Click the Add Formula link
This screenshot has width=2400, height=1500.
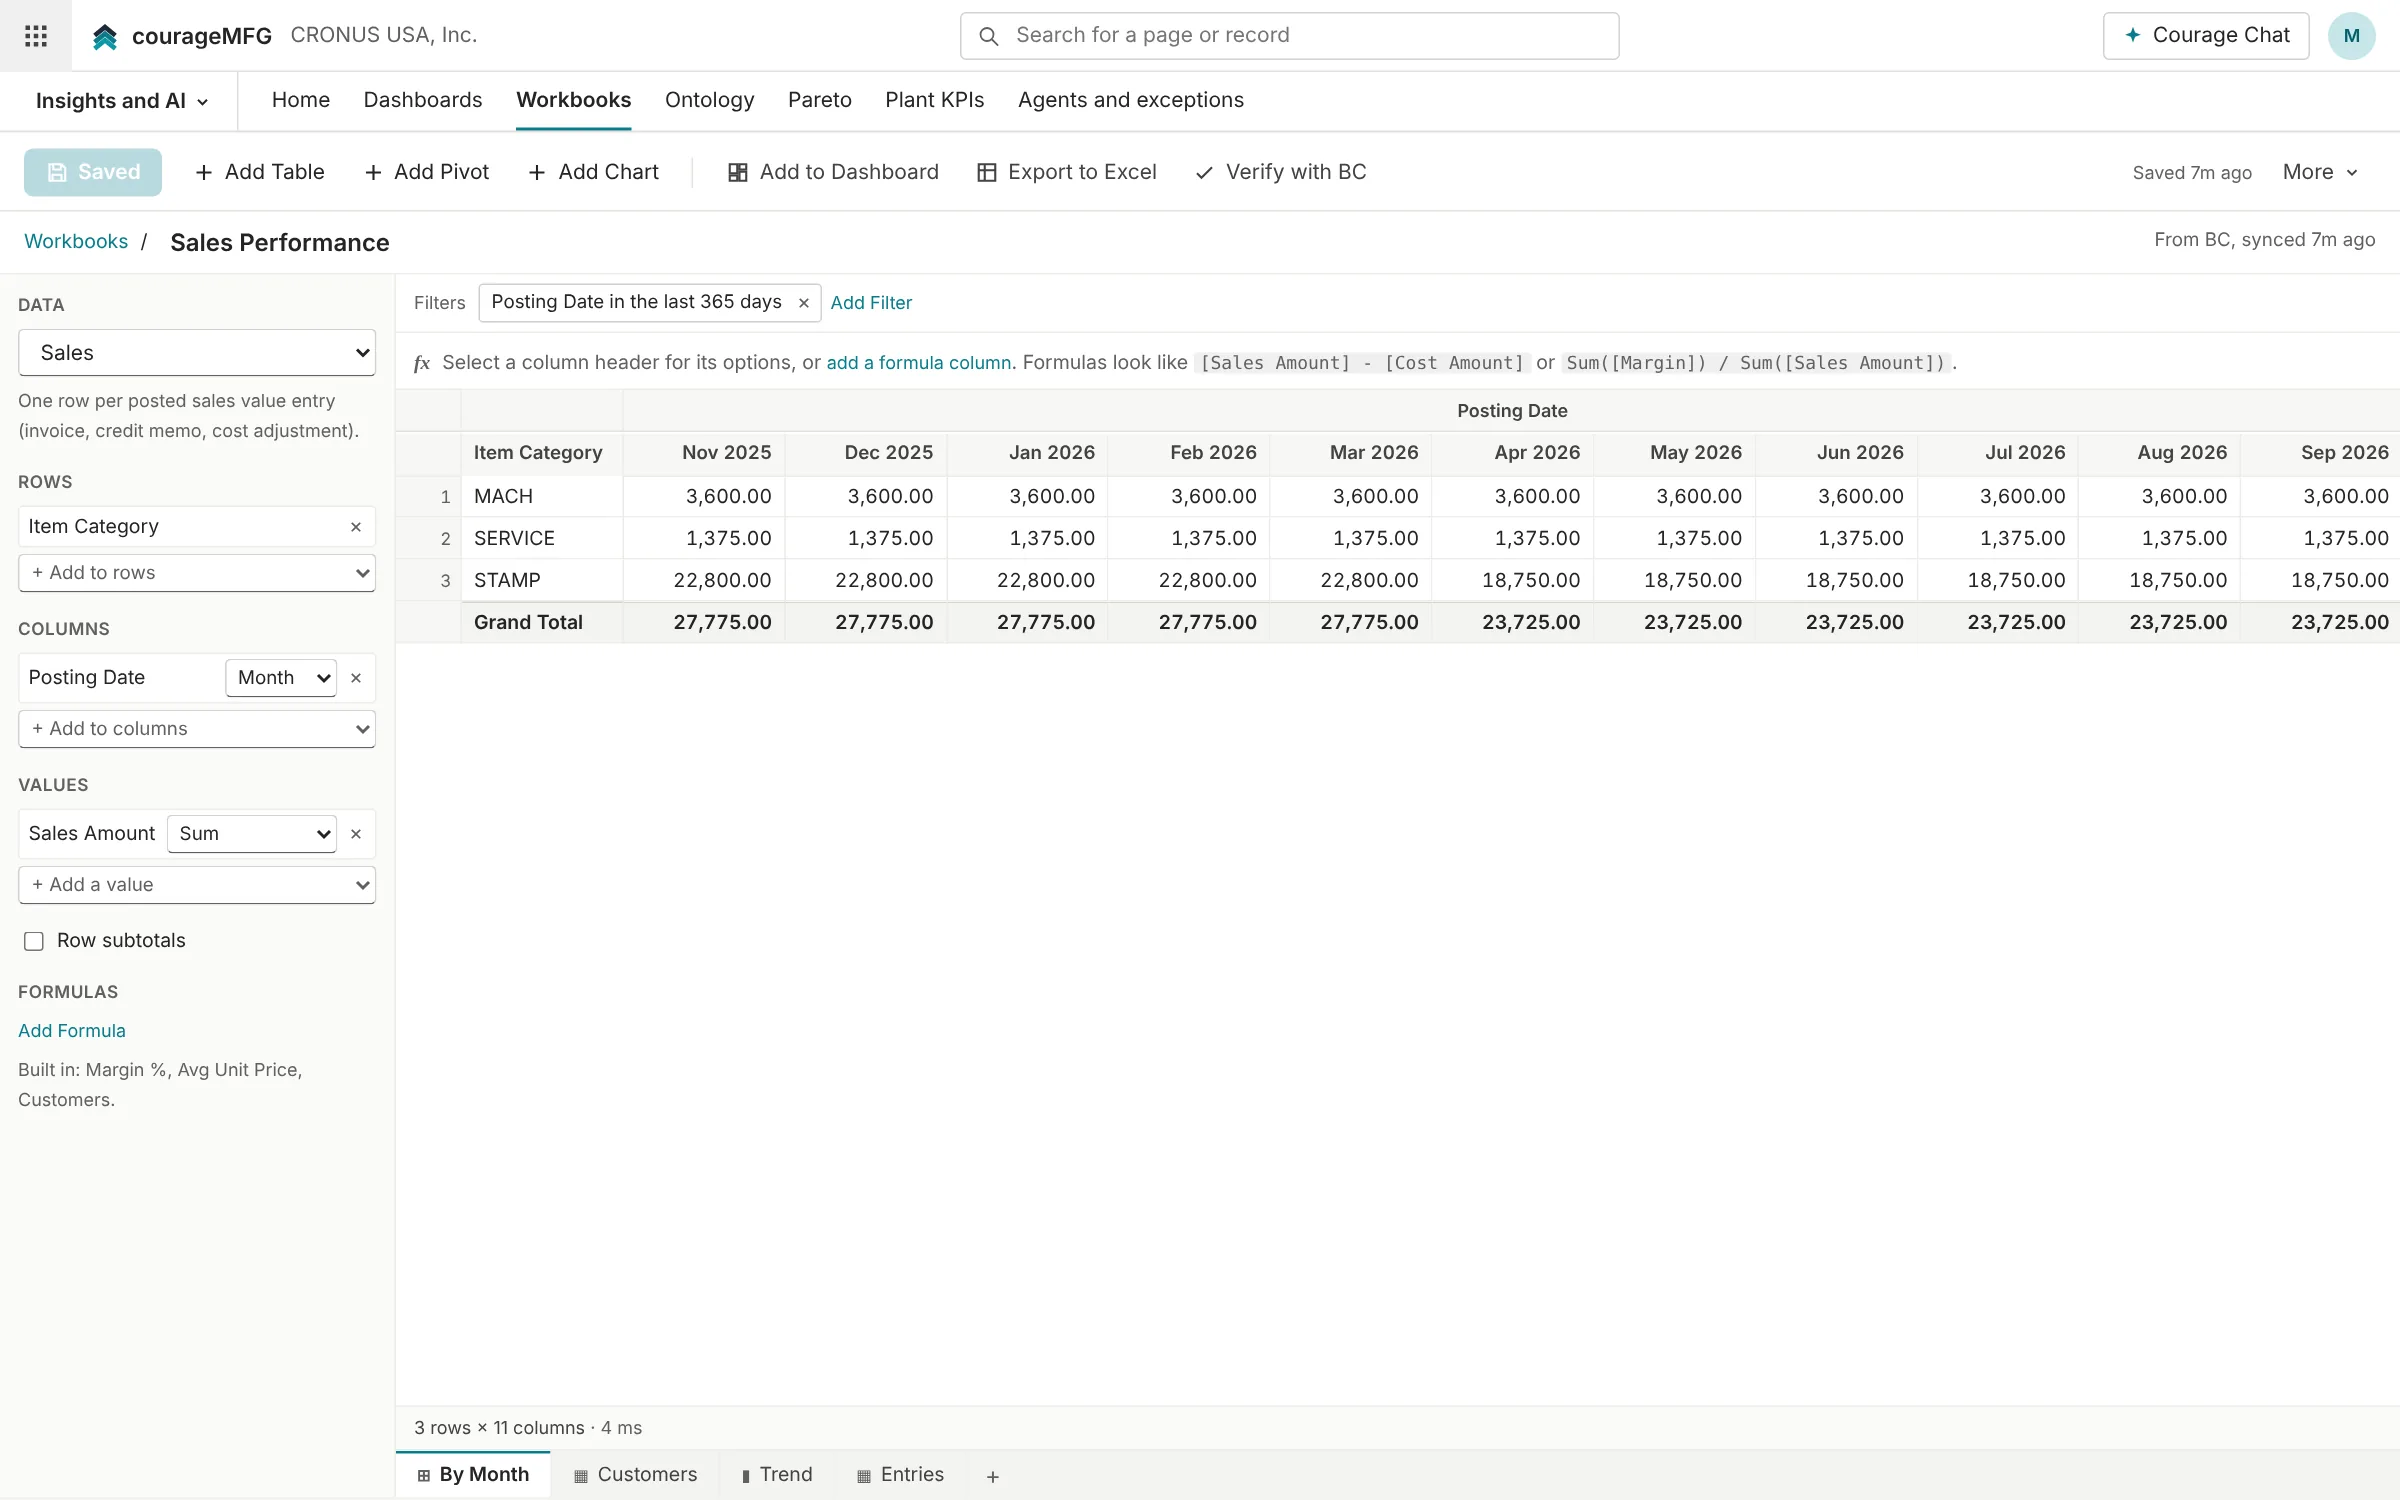click(72, 1031)
